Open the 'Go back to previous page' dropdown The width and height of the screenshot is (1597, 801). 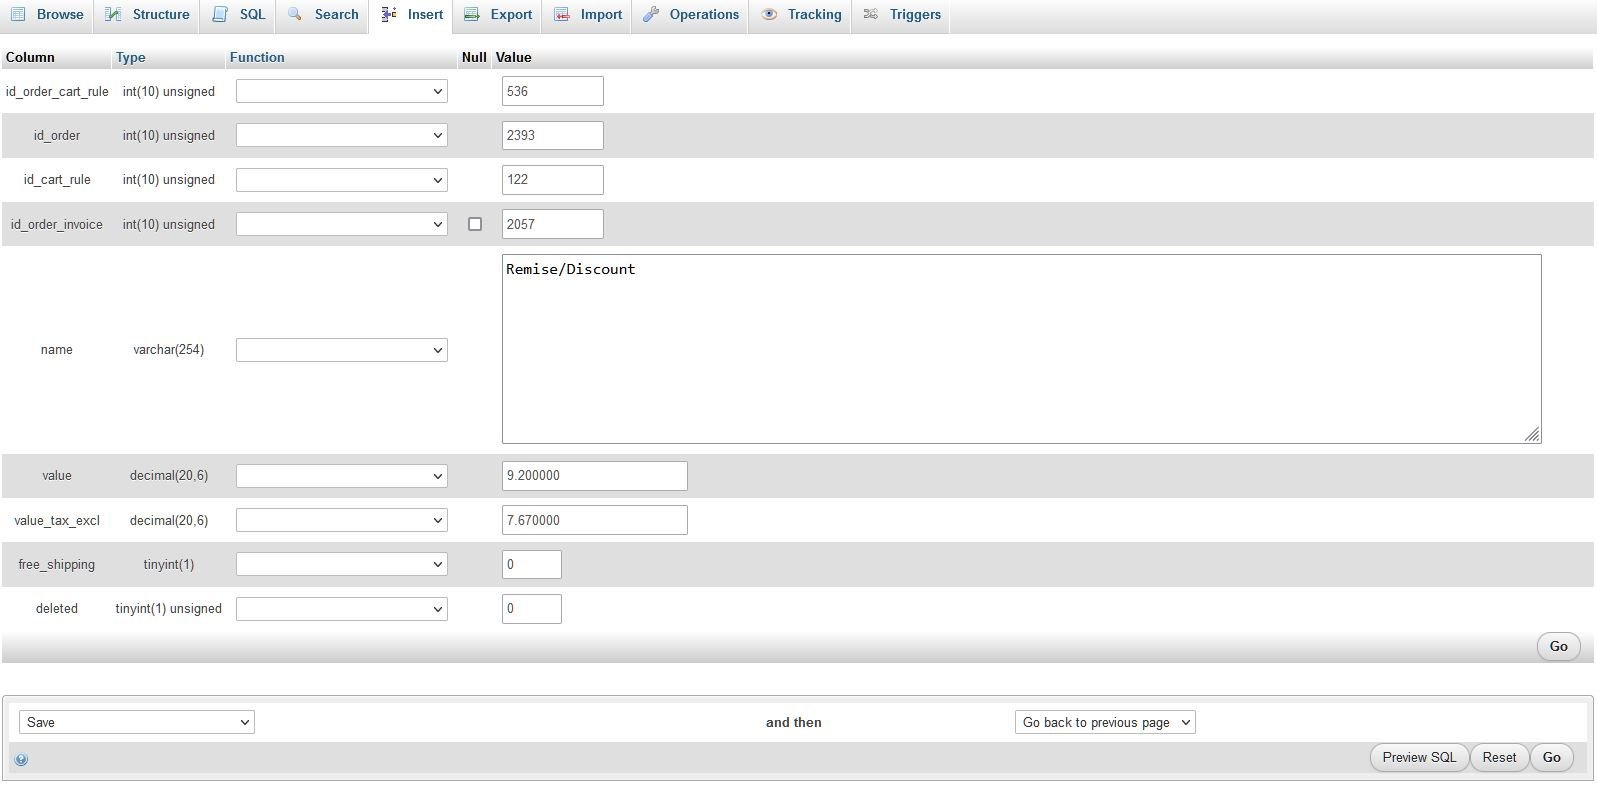point(1105,722)
